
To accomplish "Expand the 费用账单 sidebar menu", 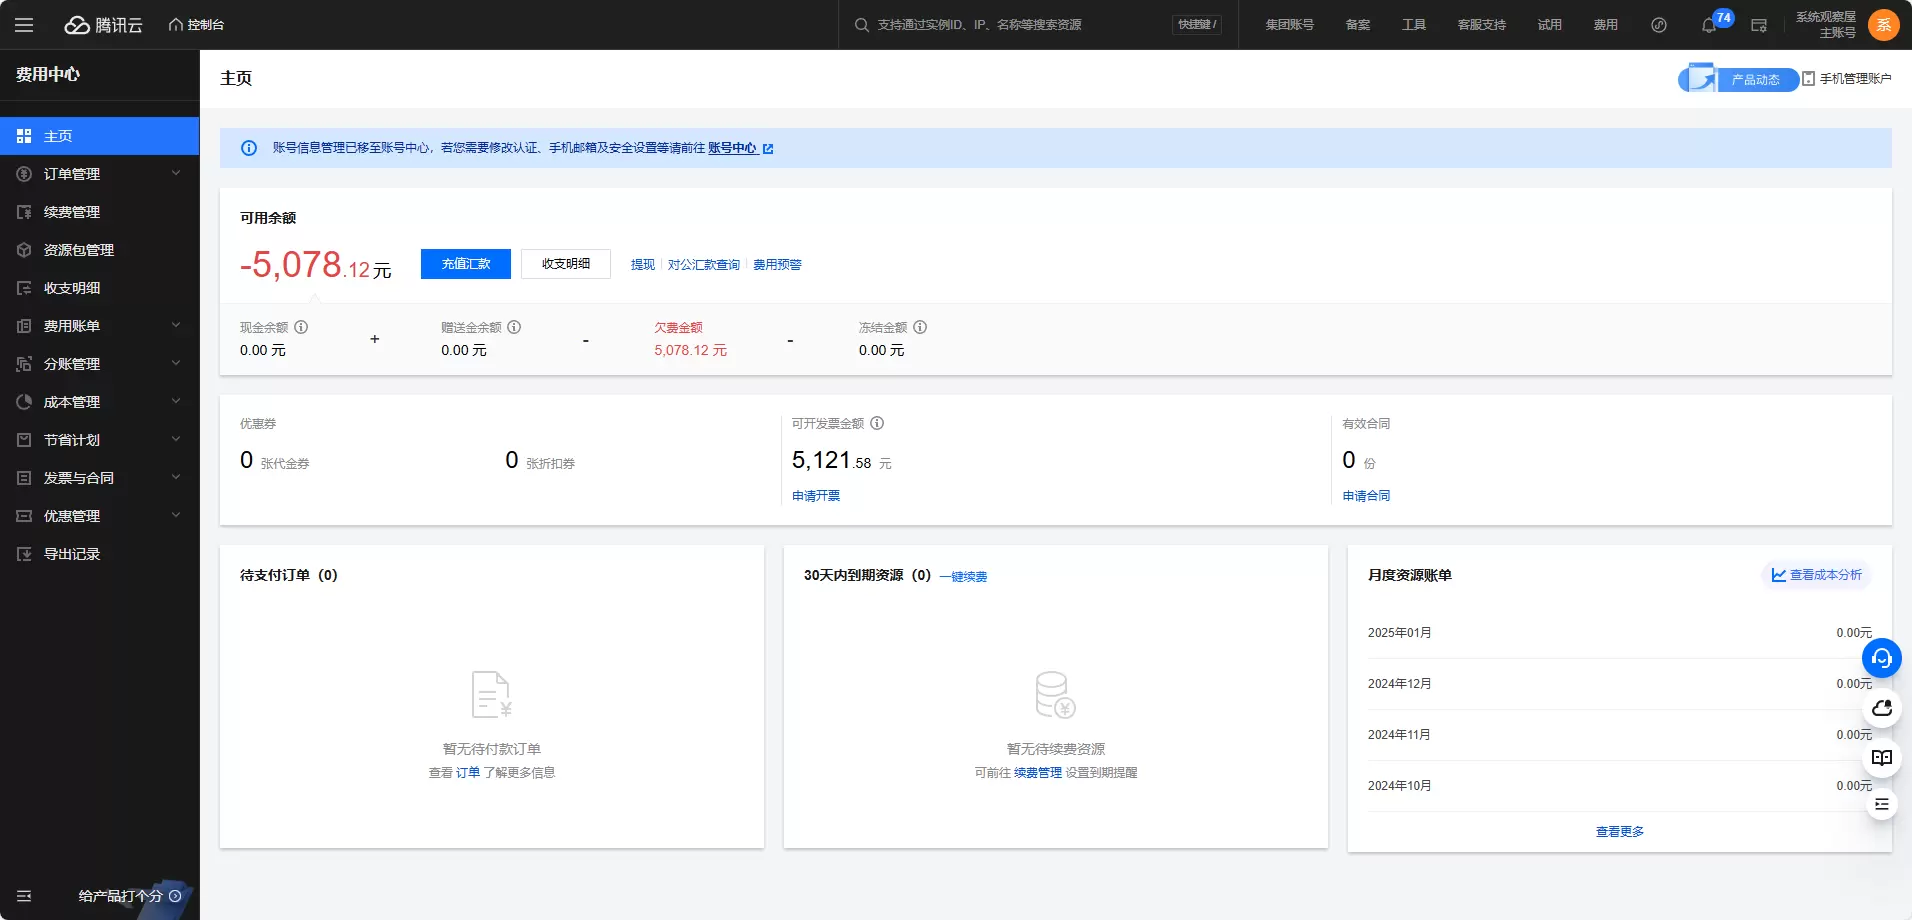I will (99, 326).
